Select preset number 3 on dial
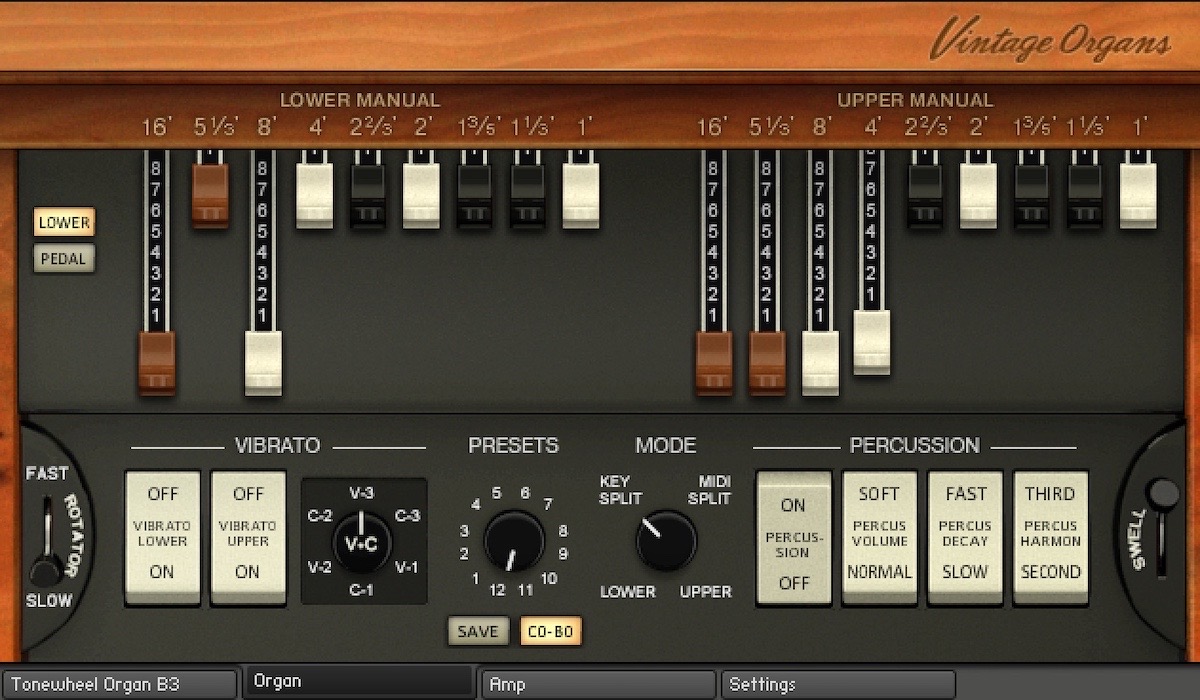1200x700 pixels. click(x=464, y=530)
